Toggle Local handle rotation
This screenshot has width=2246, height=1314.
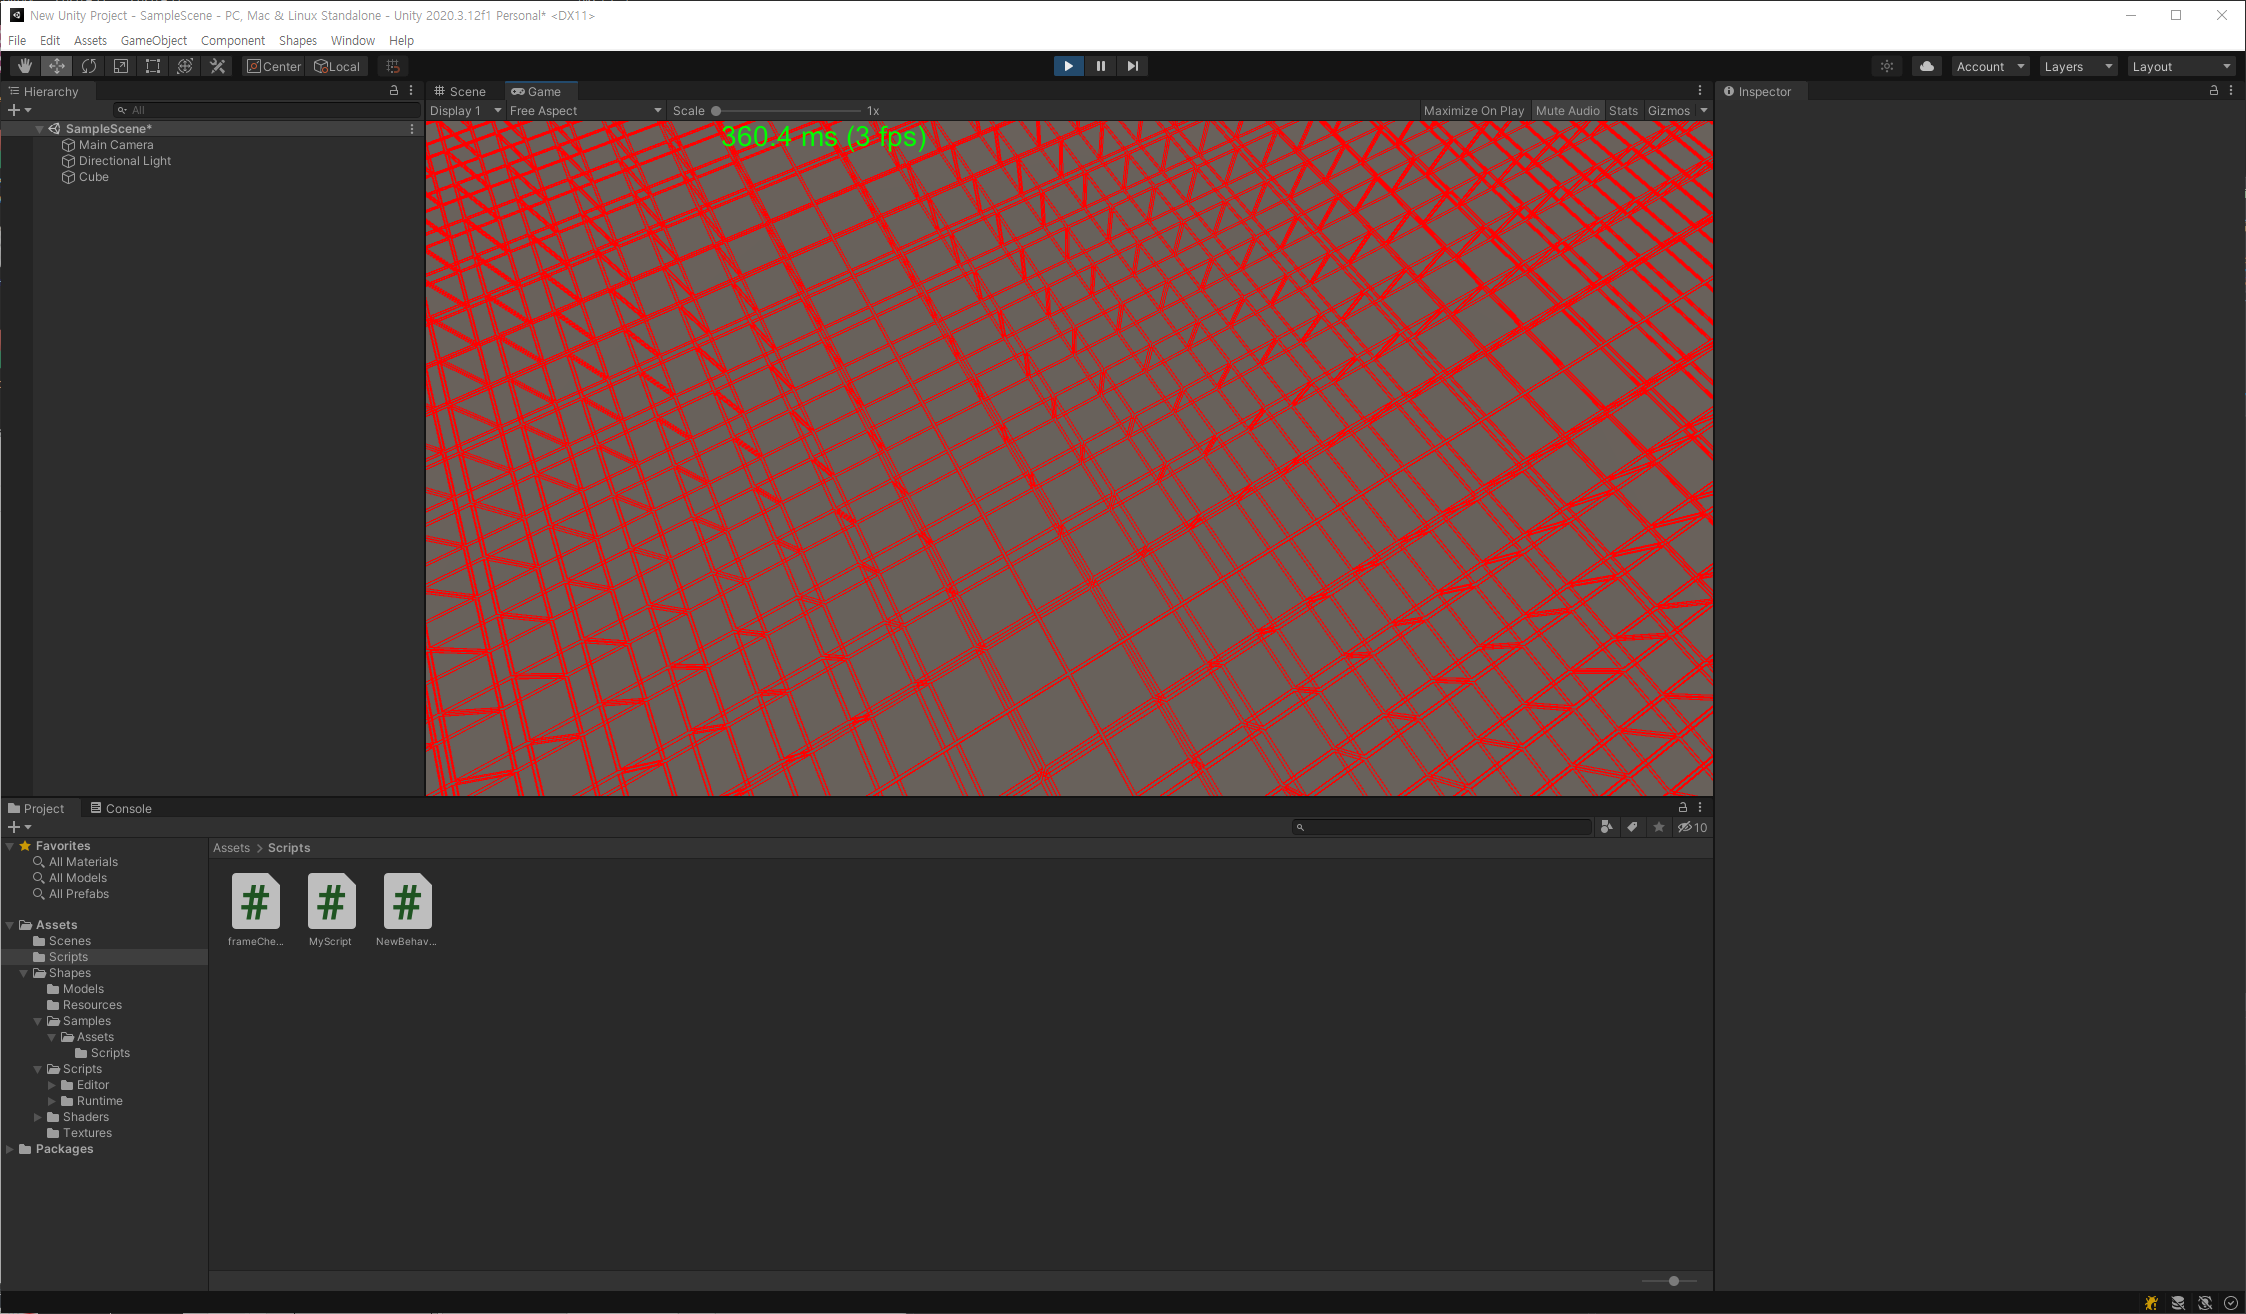[337, 66]
